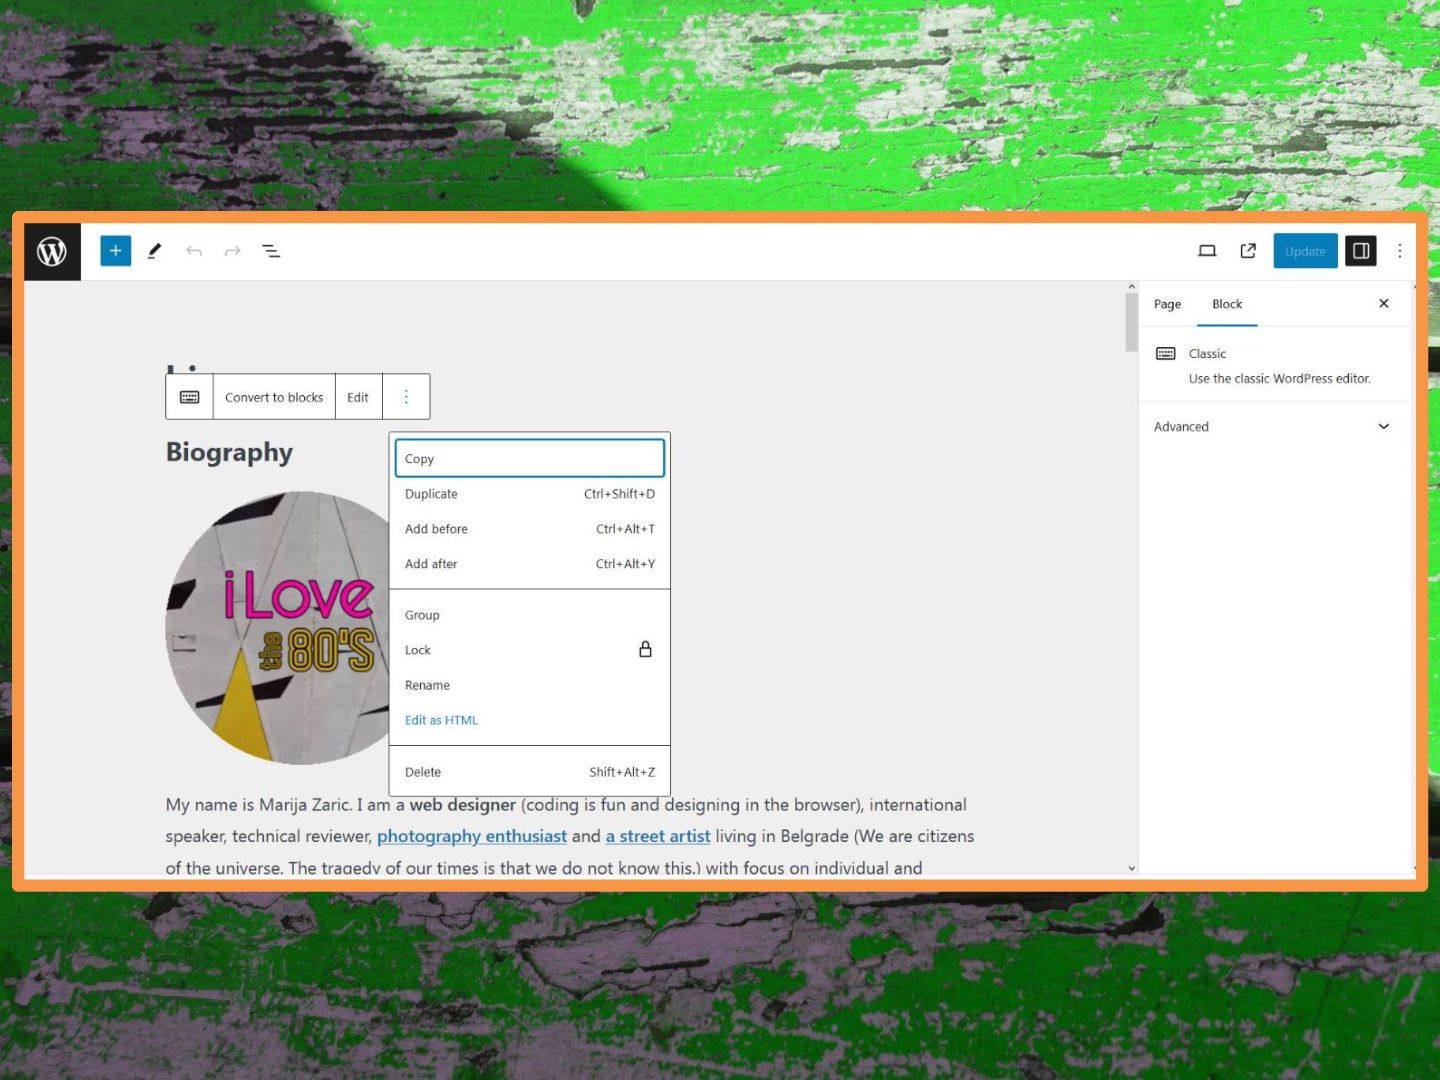Open the device preview laptop icon
1440x1080 pixels.
1207,251
